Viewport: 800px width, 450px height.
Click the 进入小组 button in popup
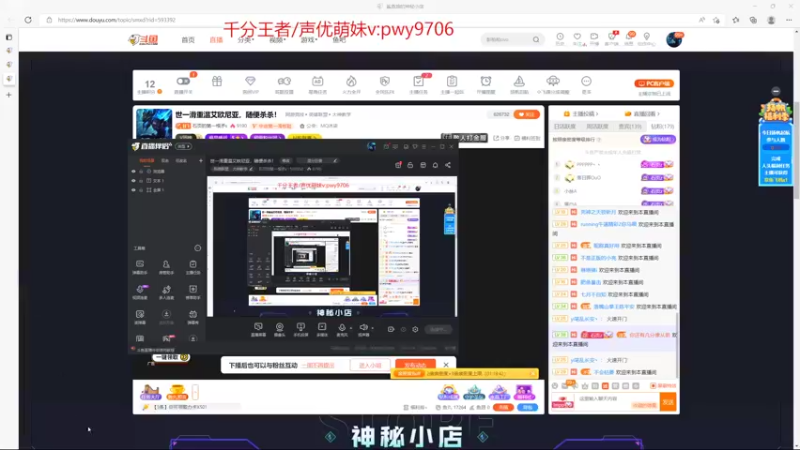click(370, 365)
